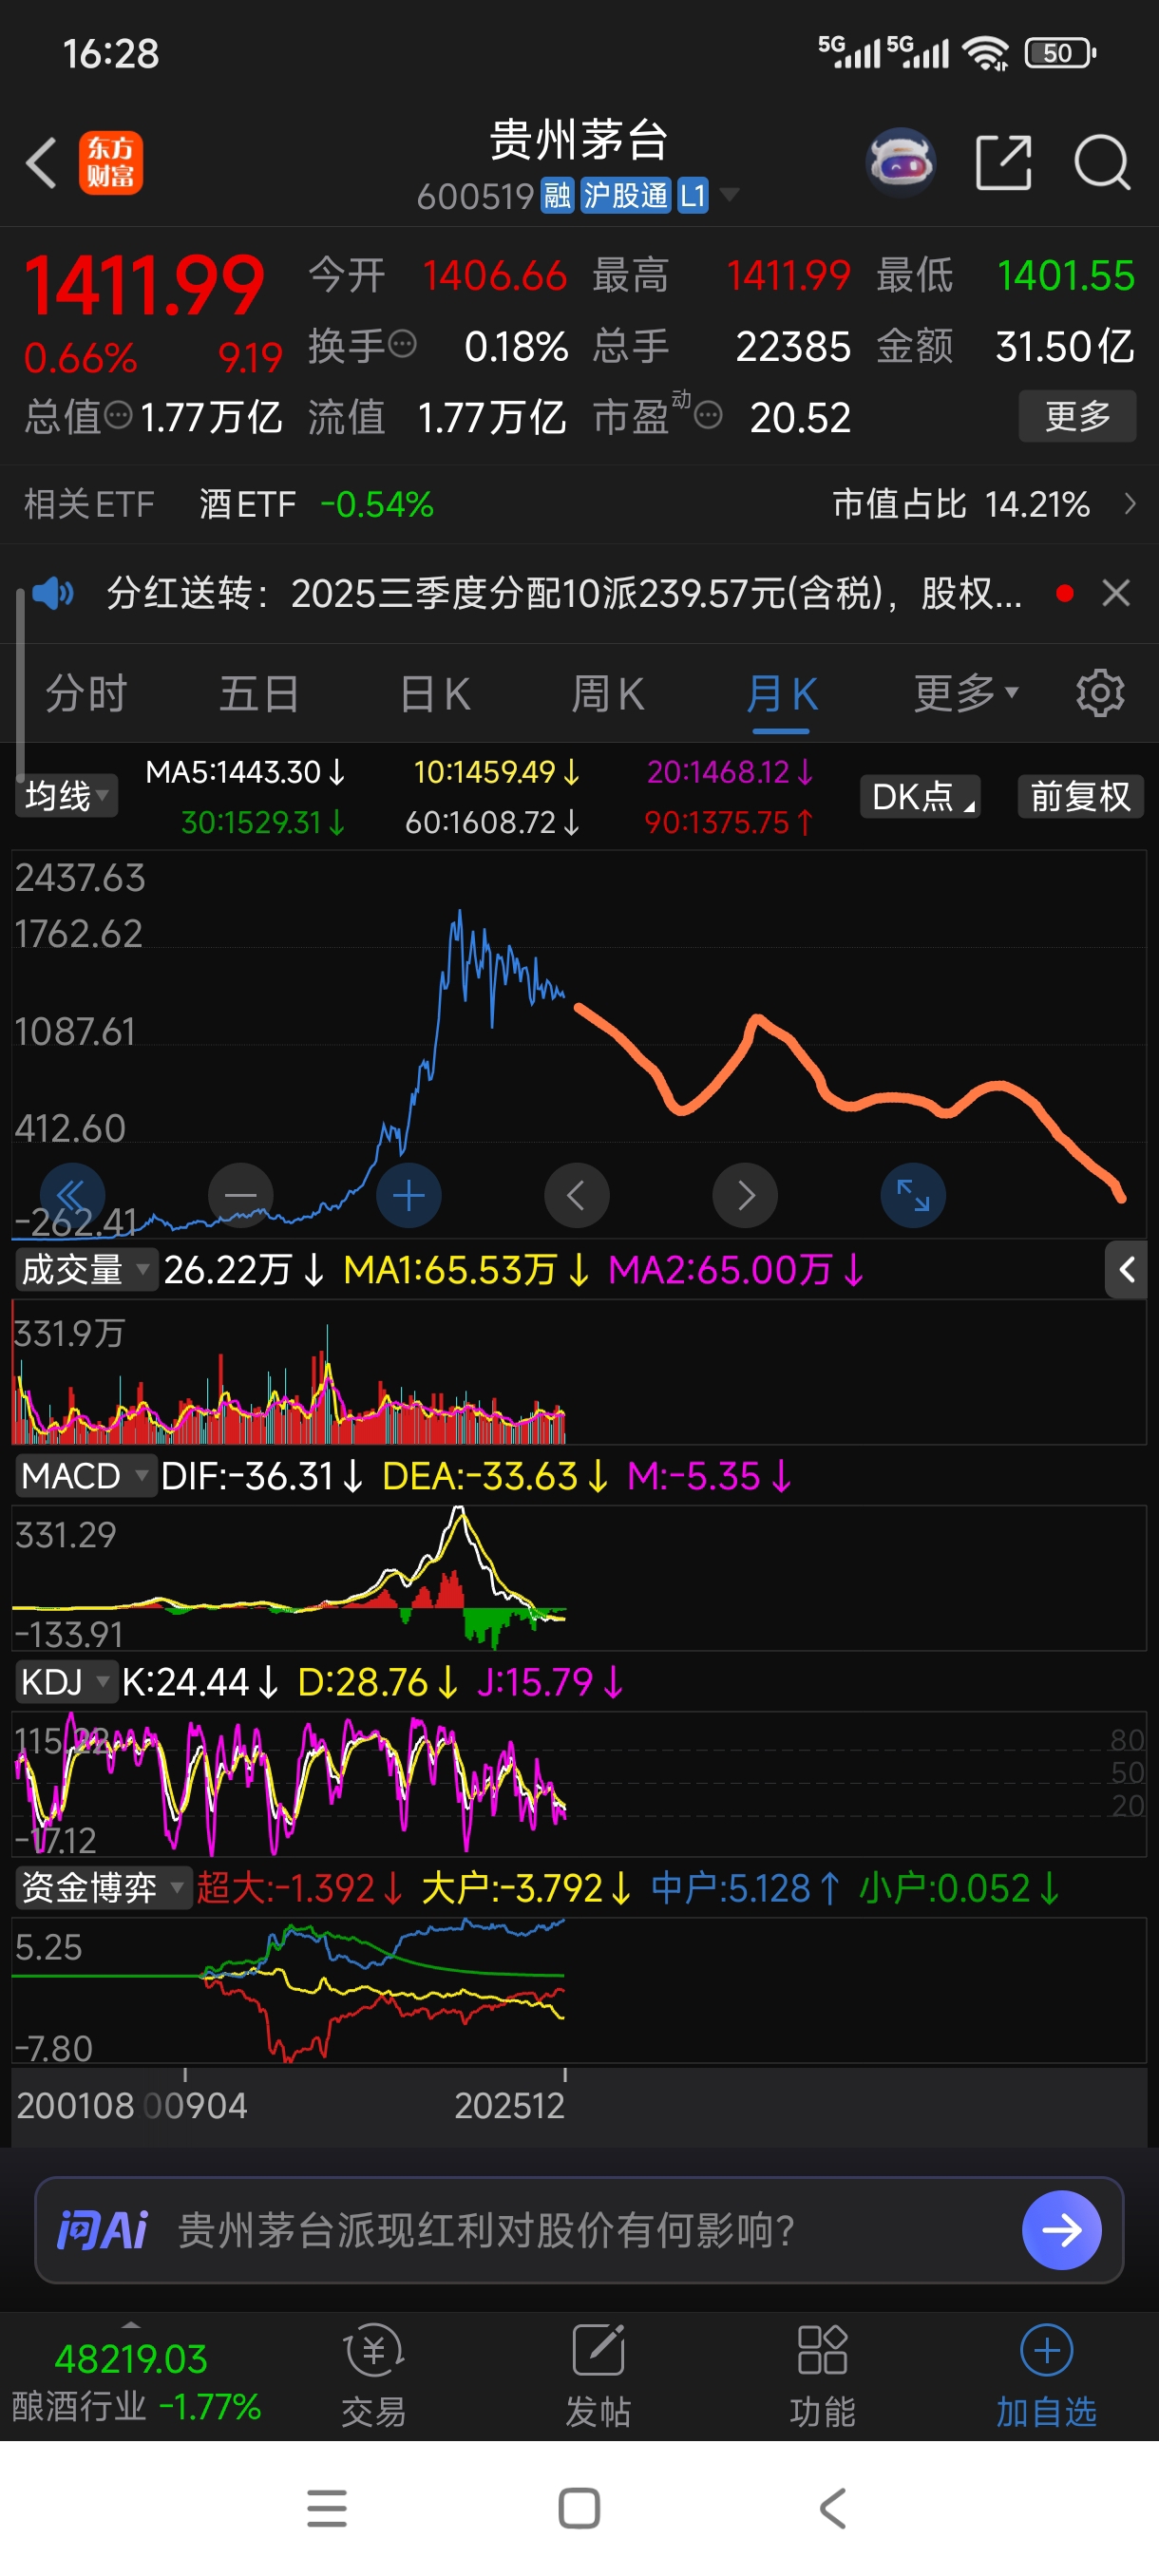The width and height of the screenshot is (1159, 2576).
Task: Collapse side panel arrow beside volume
Action: tap(1126, 1270)
